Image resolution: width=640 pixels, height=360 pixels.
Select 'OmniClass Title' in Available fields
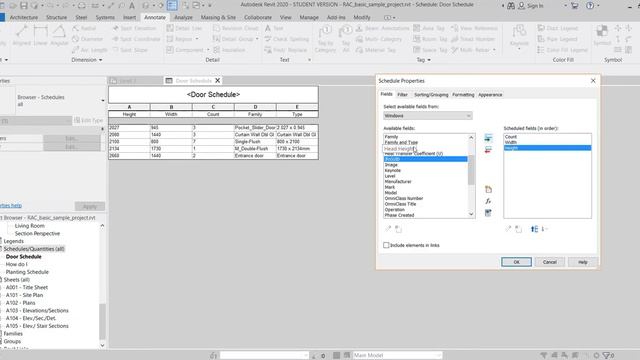400,204
